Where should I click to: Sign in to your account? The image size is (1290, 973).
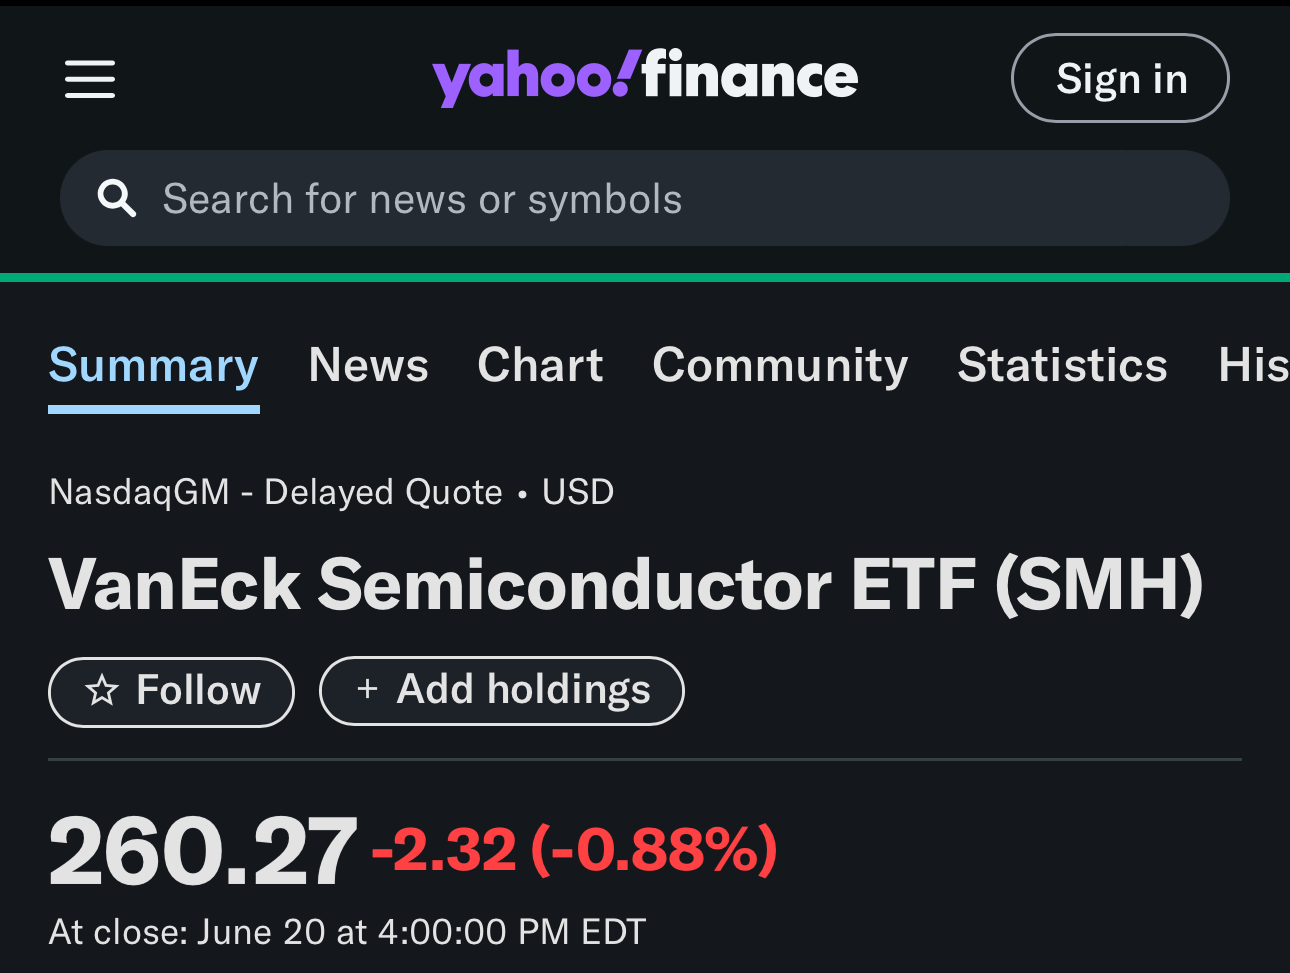tap(1120, 78)
